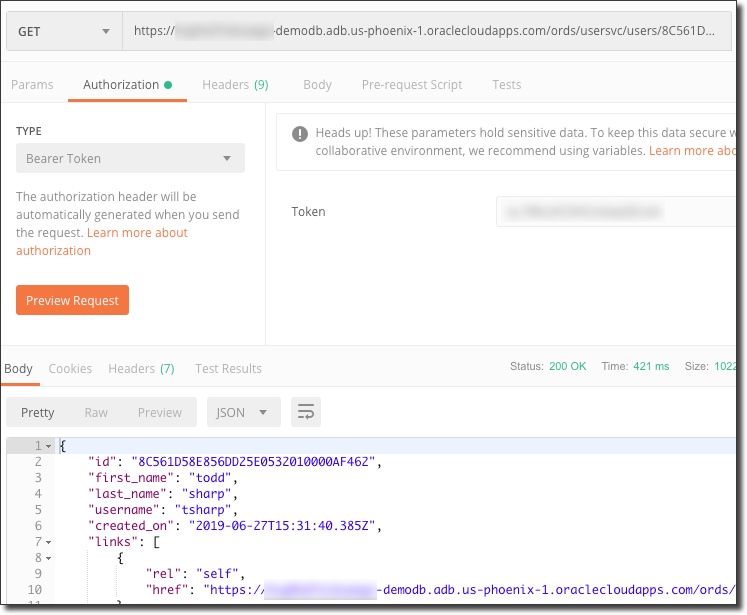Click the Heads up warning icon
The image size is (747, 615).
coord(299,134)
